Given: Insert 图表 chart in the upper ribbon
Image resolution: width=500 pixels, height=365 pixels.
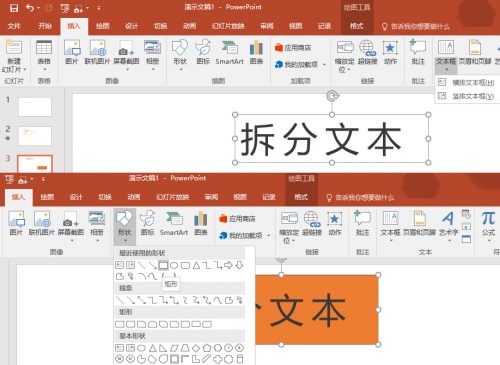Looking at the screenshot, I should (x=256, y=52).
